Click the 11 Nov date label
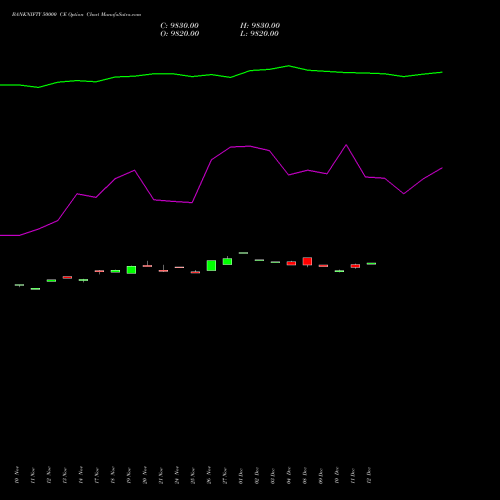 pos(33,475)
